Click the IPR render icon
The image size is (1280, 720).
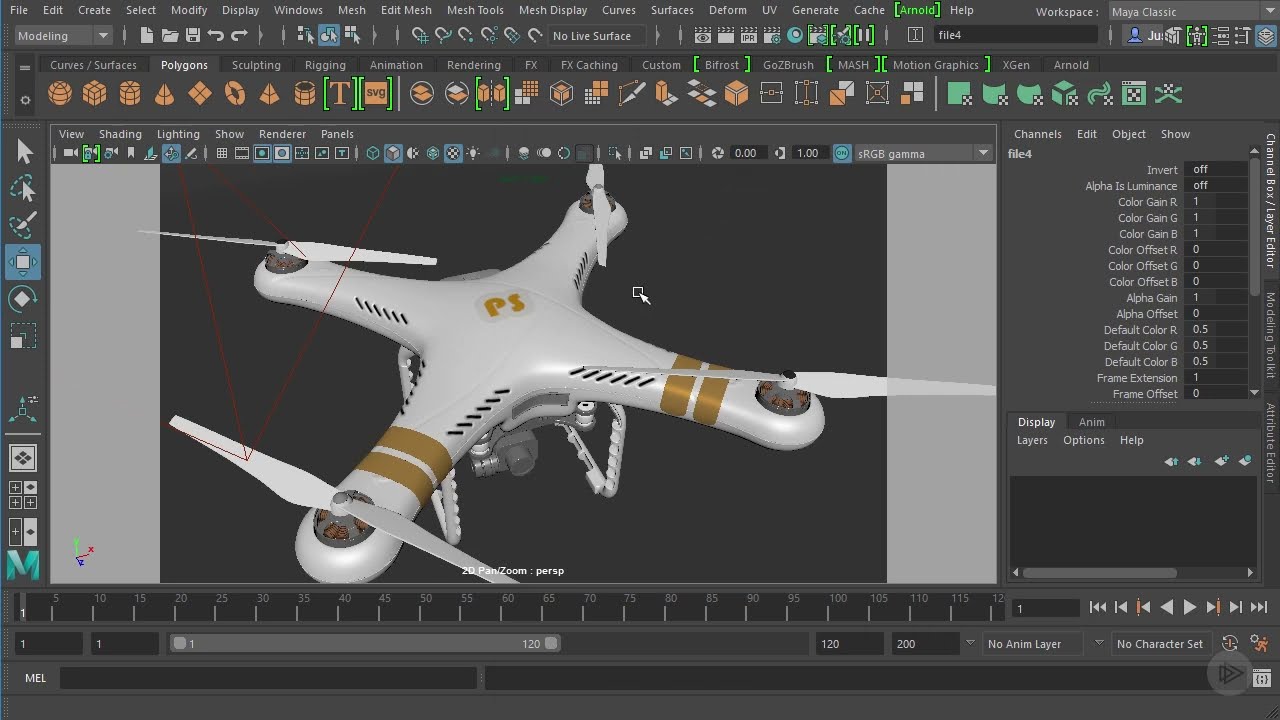click(749, 35)
